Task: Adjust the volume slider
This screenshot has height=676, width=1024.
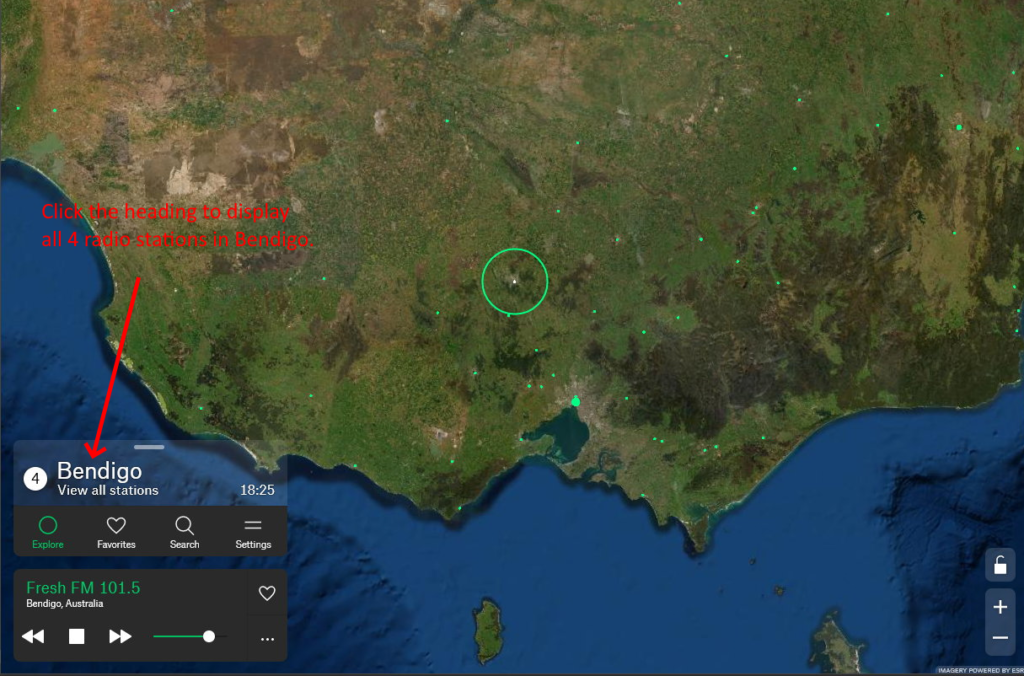Action: pyautogui.click(x=190, y=636)
